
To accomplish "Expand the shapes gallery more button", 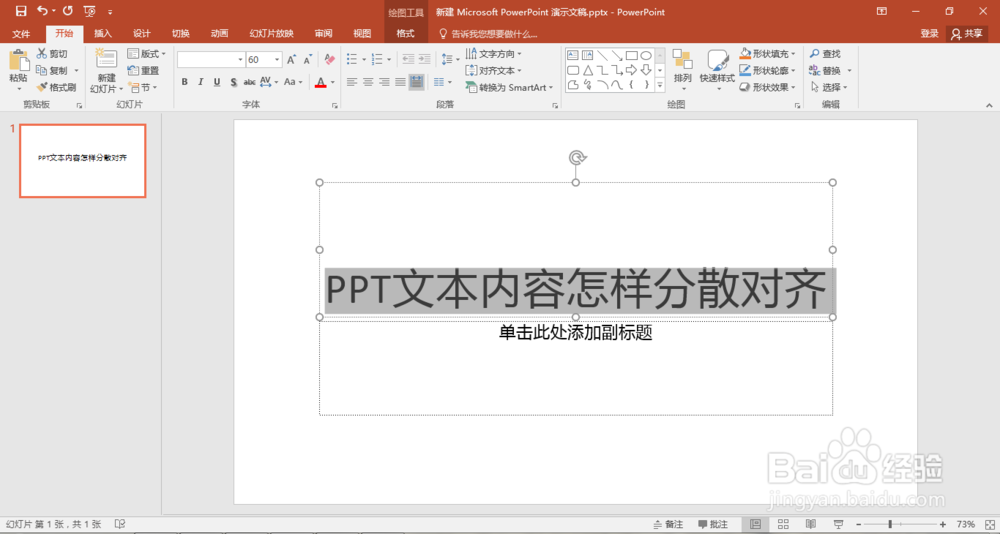I will tap(660, 84).
